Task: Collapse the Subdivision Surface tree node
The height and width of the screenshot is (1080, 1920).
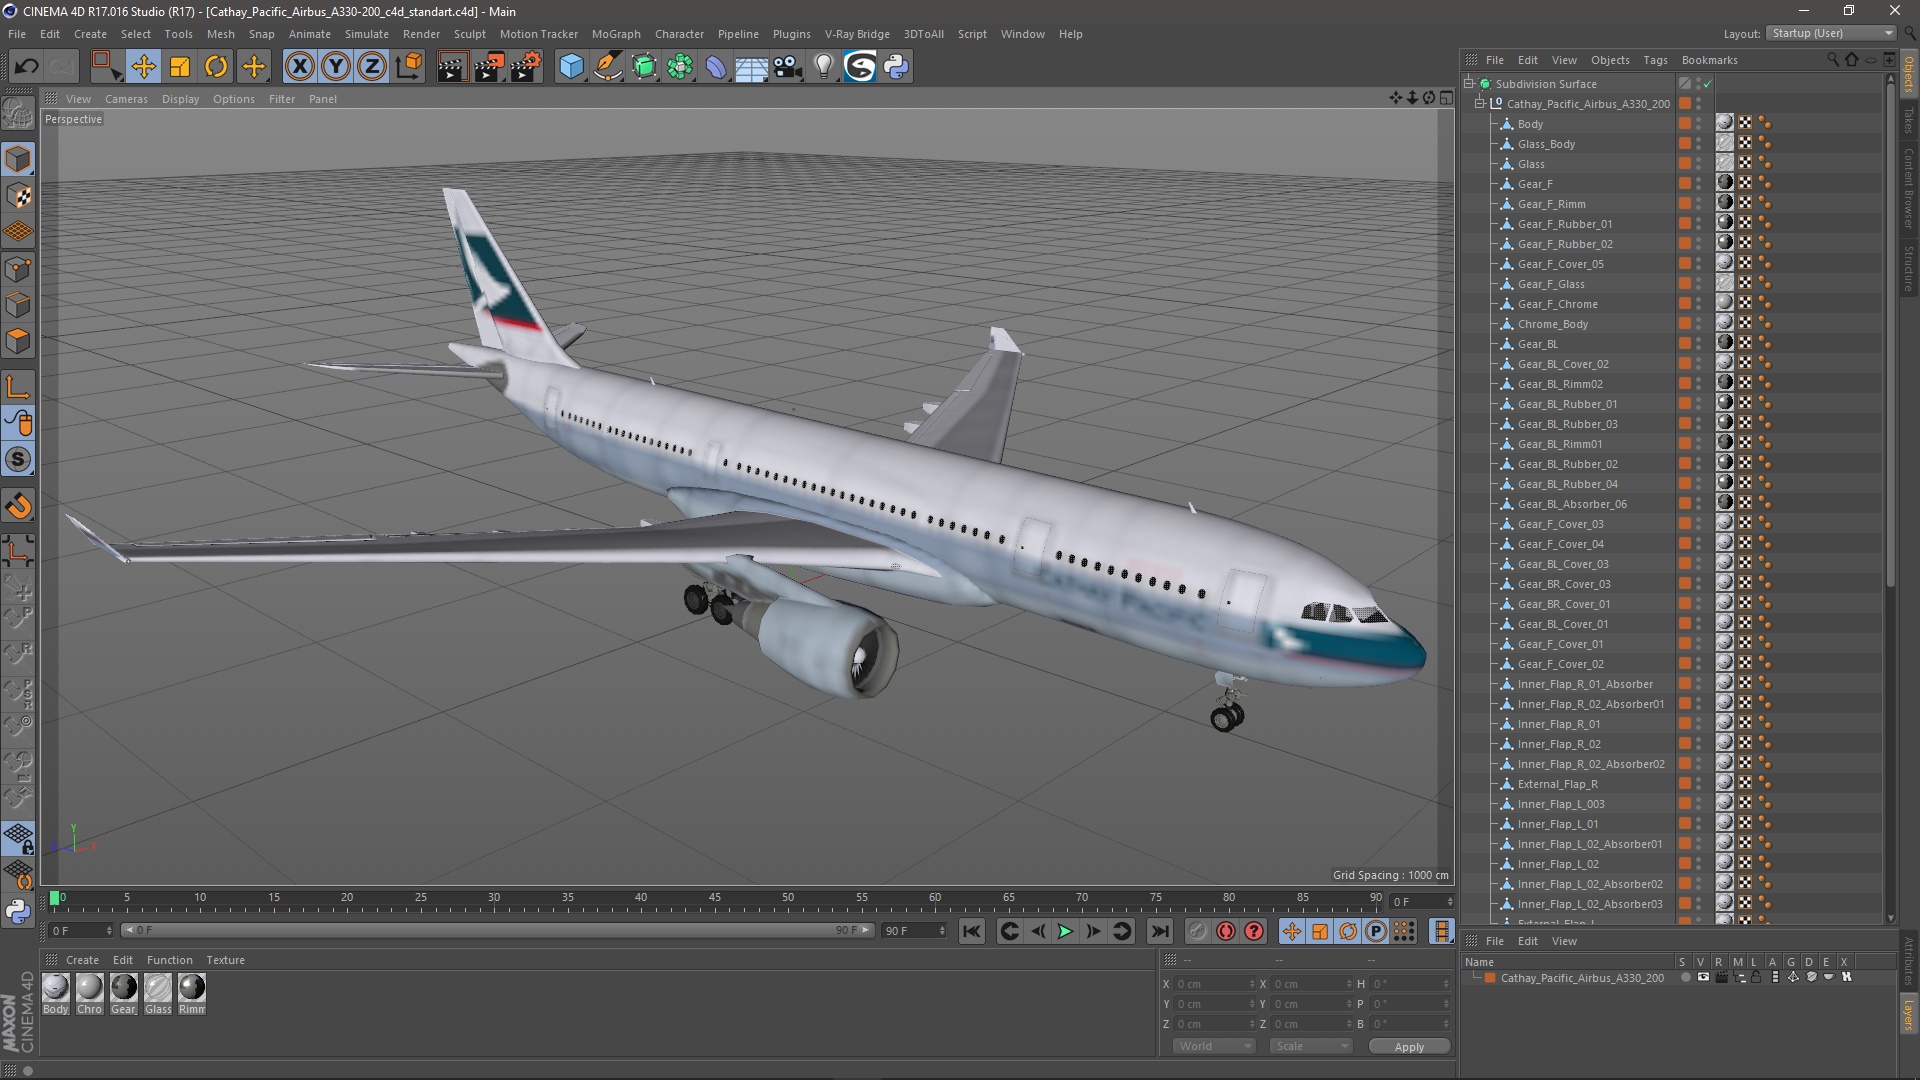Action: point(1469,84)
